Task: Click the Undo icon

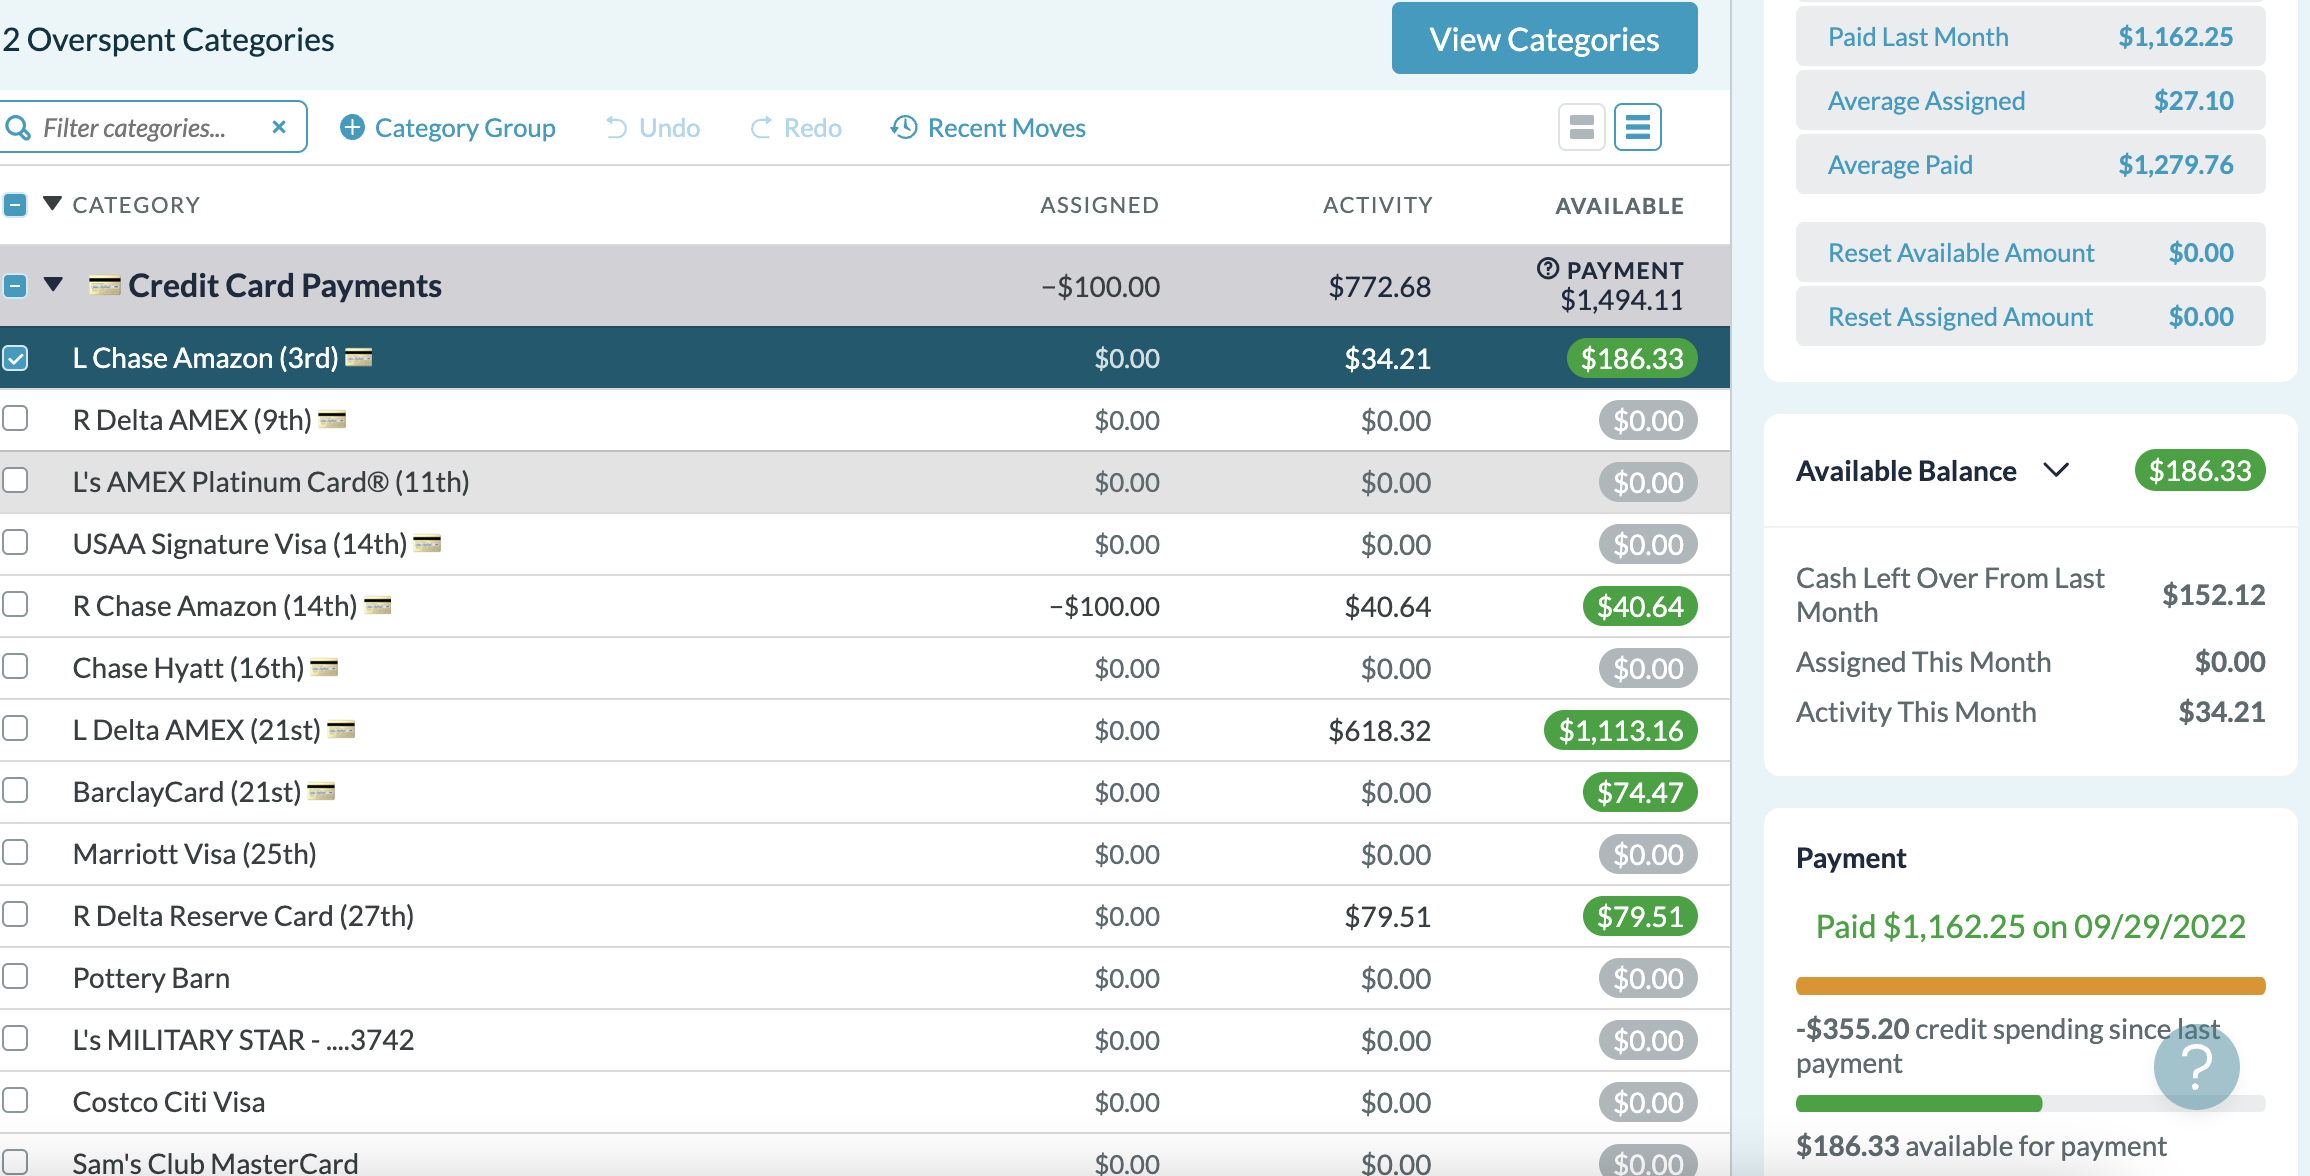Action: coord(617,127)
